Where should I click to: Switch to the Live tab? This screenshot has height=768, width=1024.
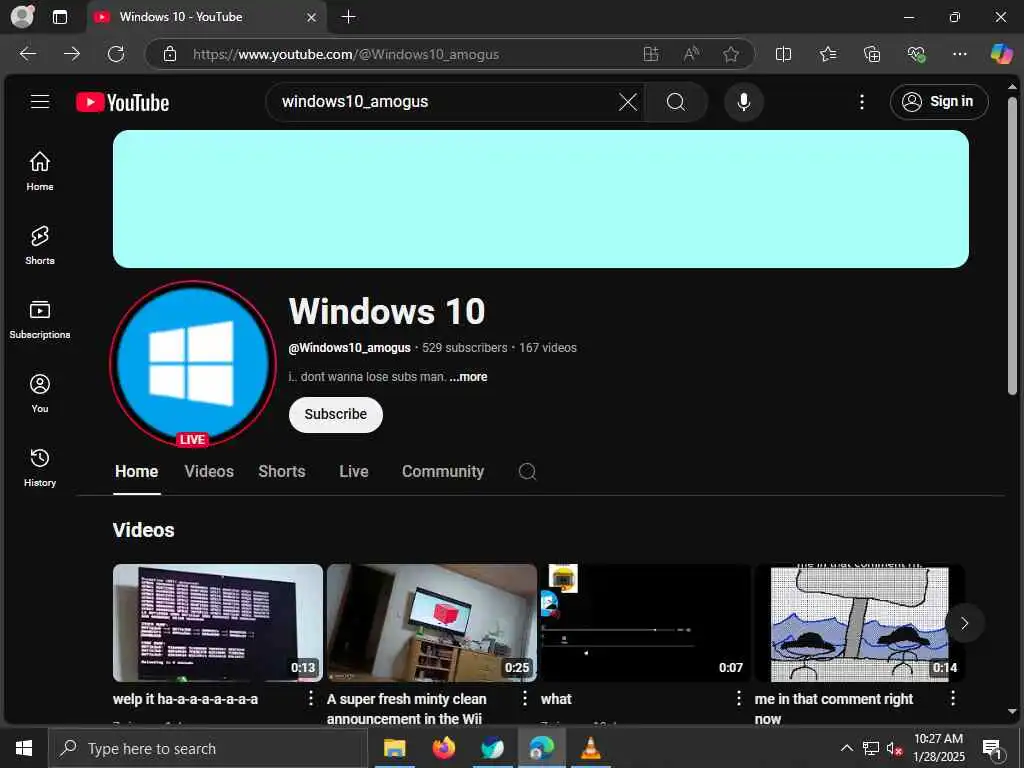tap(353, 472)
